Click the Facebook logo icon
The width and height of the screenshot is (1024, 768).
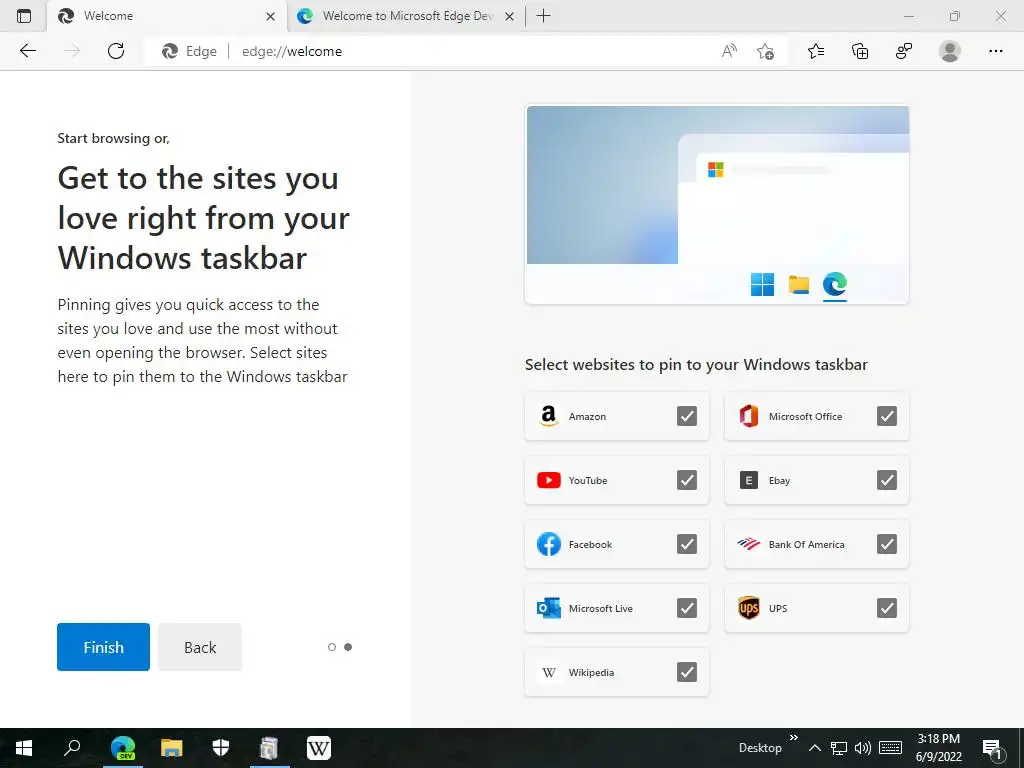(x=549, y=544)
